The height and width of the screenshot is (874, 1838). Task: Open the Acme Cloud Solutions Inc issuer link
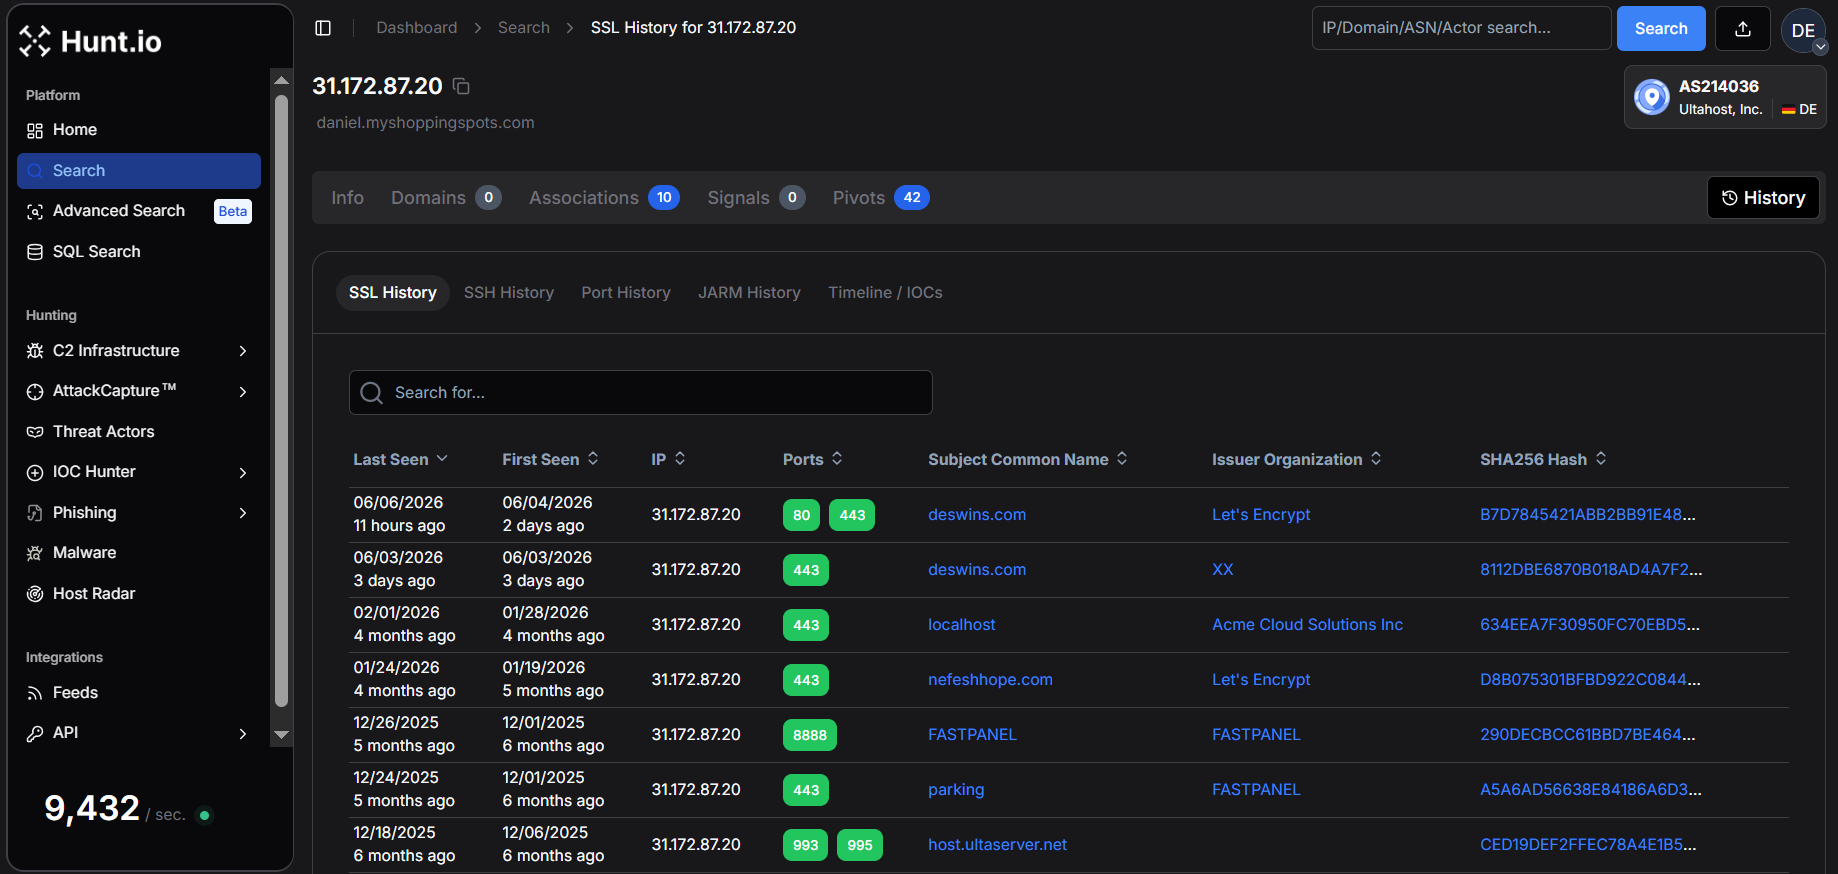click(x=1307, y=625)
